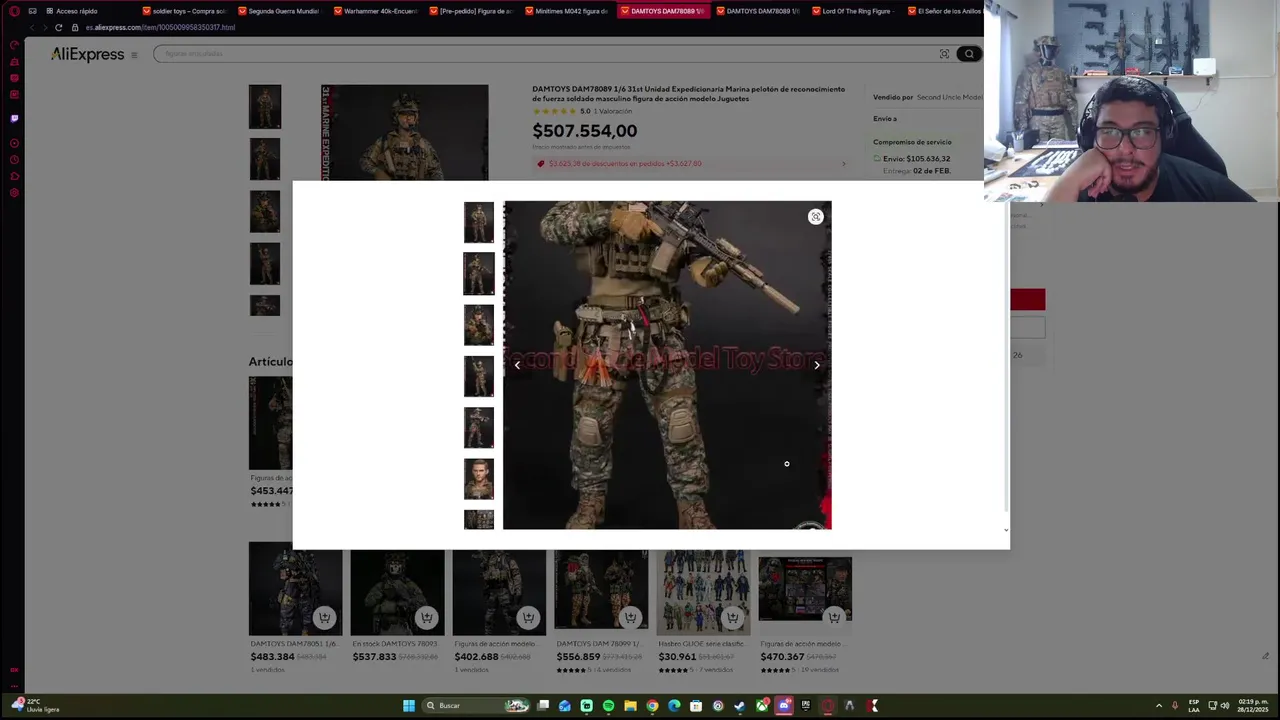Click the 'Second Uncle Model' seller link
The image size is (1280, 720).
tap(950, 97)
